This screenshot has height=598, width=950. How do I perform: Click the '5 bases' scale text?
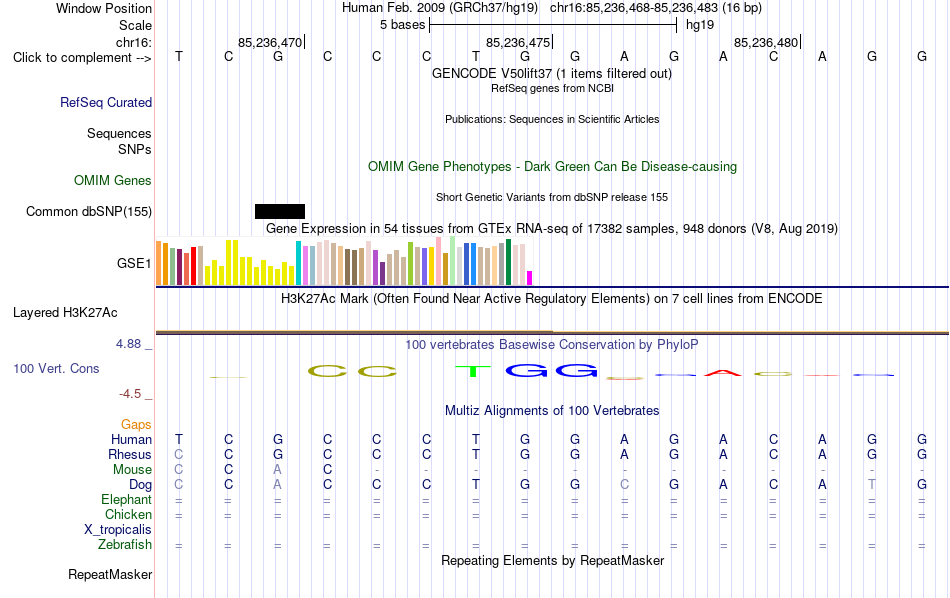tap(402, 25)
